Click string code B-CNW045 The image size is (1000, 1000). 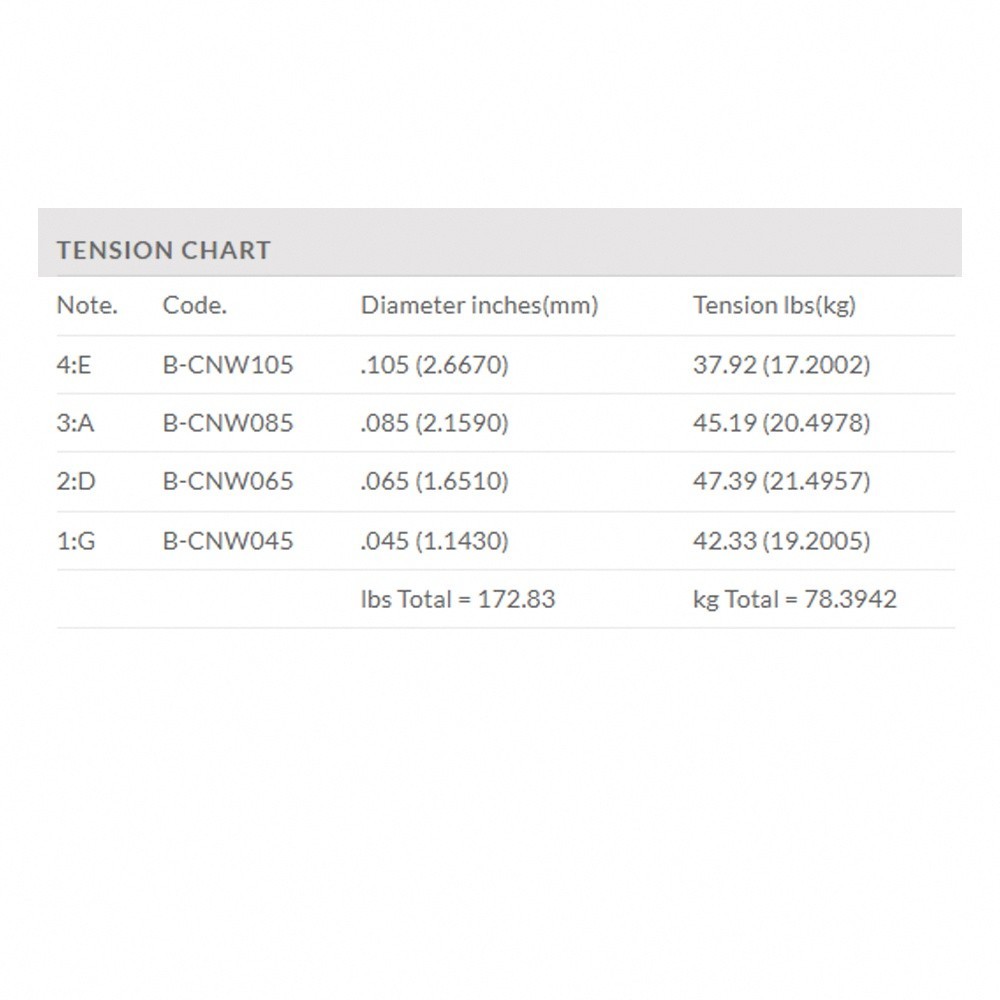228,541
